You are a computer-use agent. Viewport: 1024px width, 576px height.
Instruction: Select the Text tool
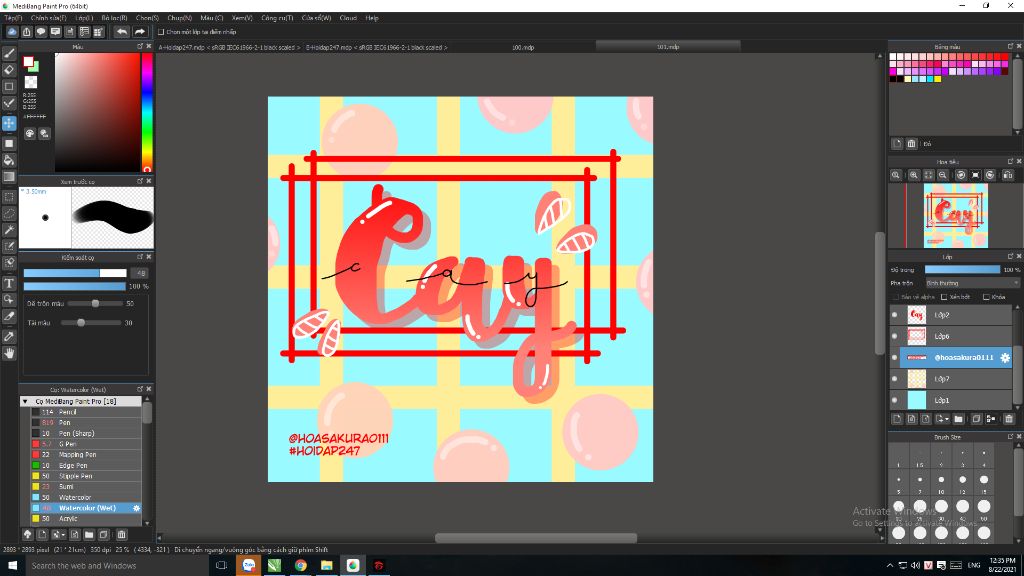pos(9,283)
